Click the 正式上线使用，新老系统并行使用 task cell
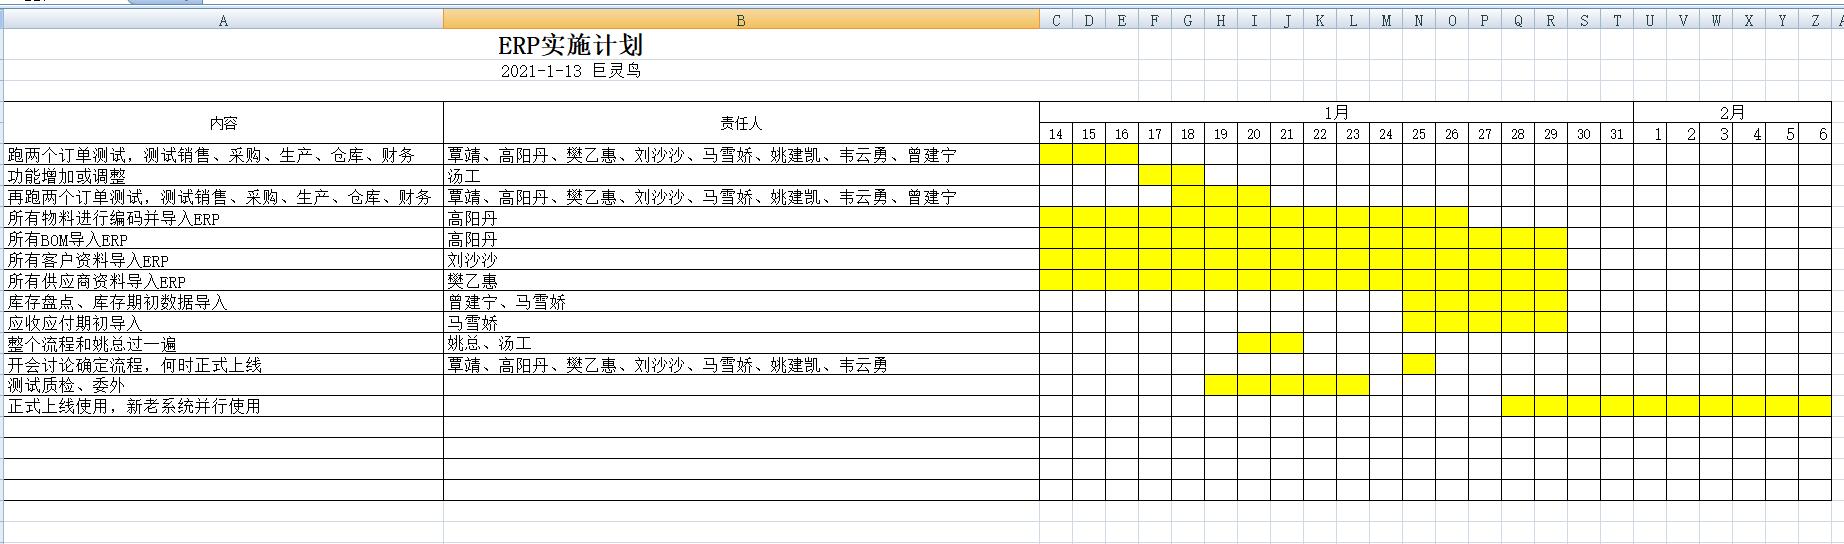Viewport: 1844px width, 544px height. pyautogui.click(x=223, y=406)
